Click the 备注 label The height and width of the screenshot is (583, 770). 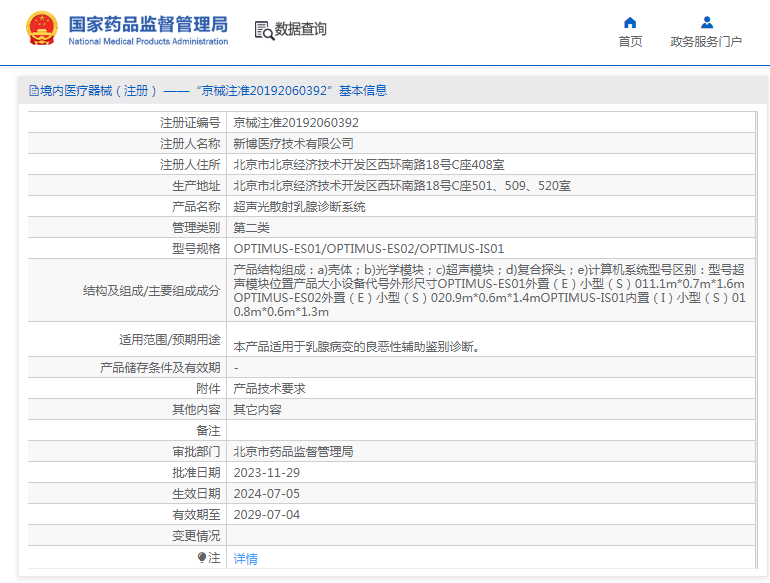(208, 431)
